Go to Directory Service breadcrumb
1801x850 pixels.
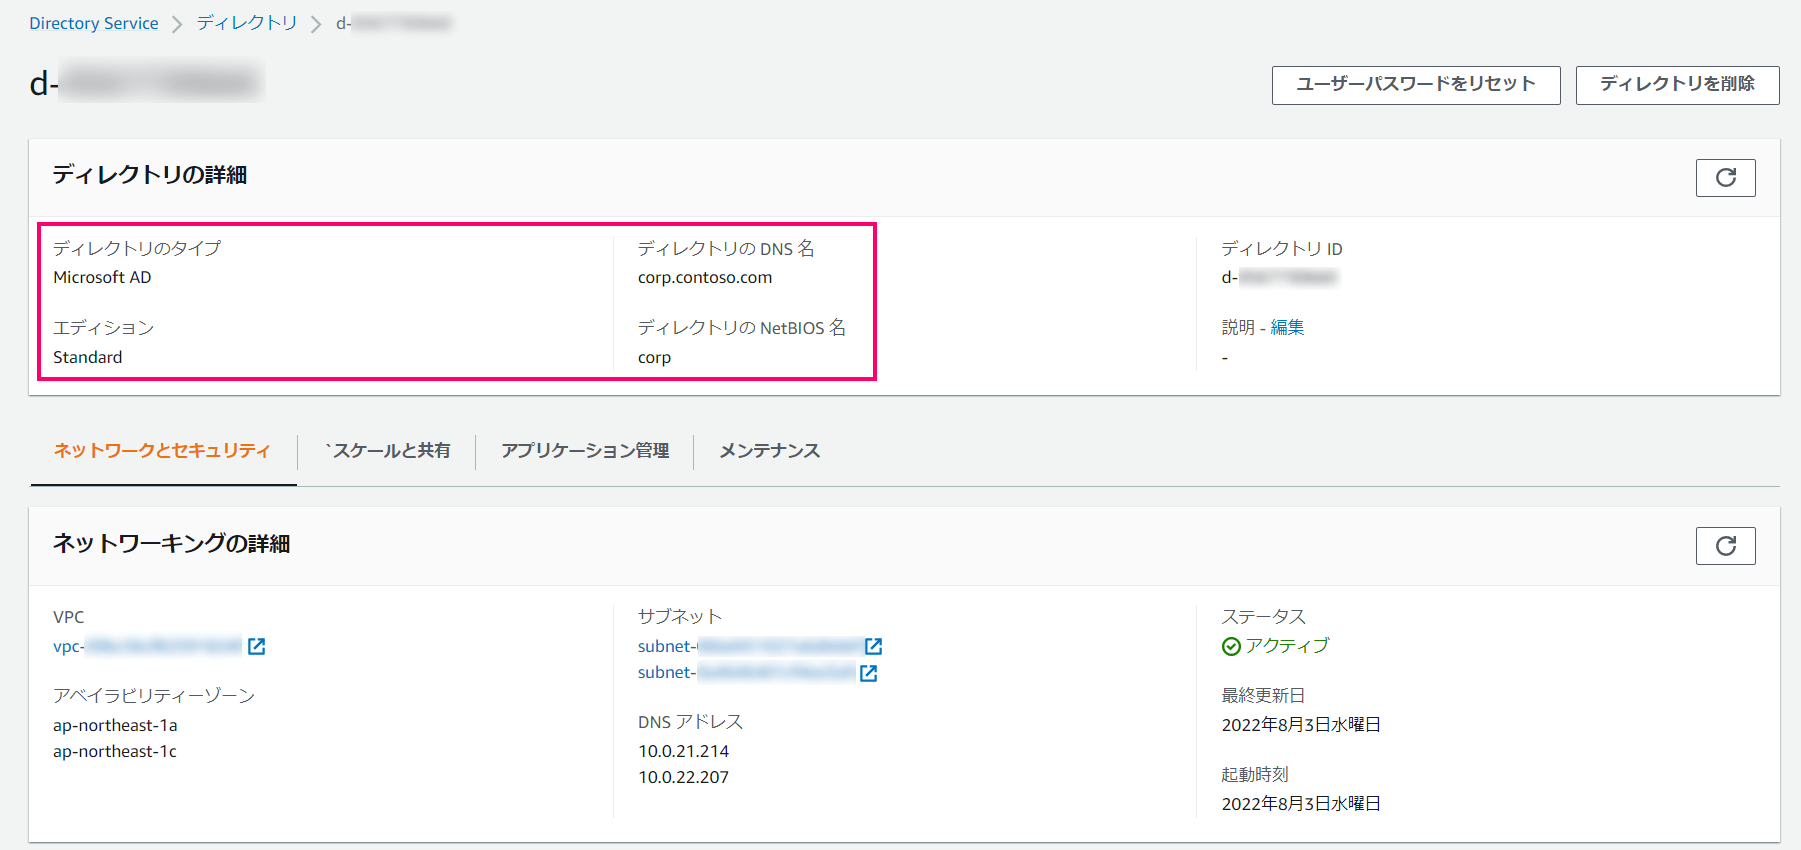[94, 23]
